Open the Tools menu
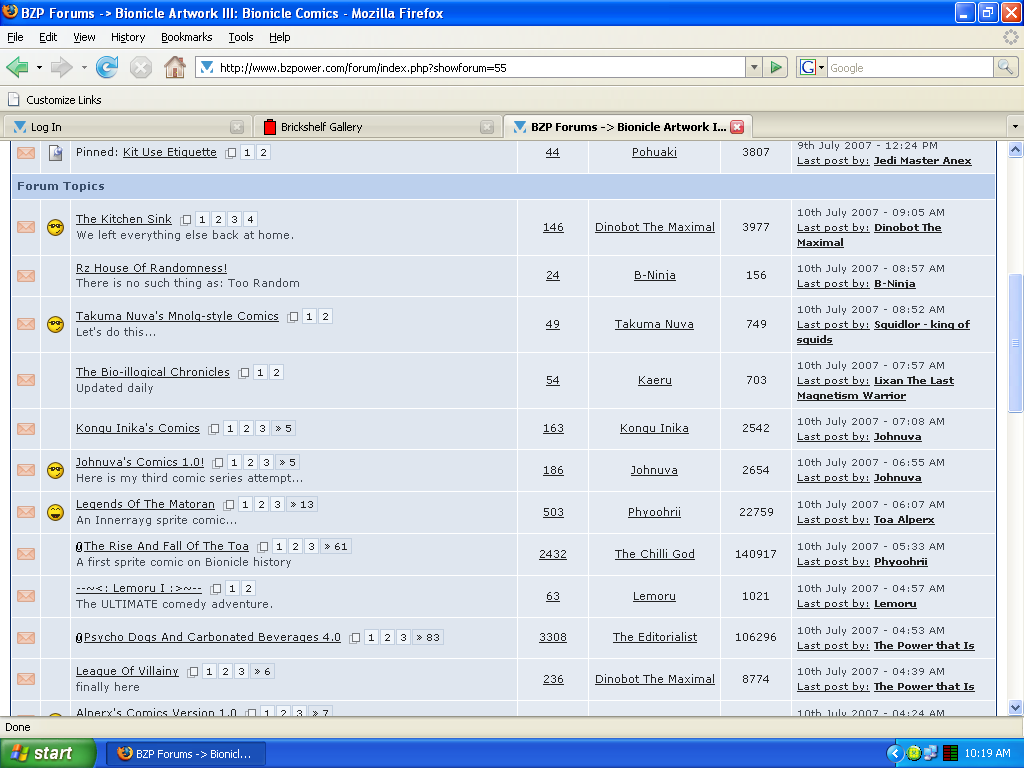 click(240, 37)
